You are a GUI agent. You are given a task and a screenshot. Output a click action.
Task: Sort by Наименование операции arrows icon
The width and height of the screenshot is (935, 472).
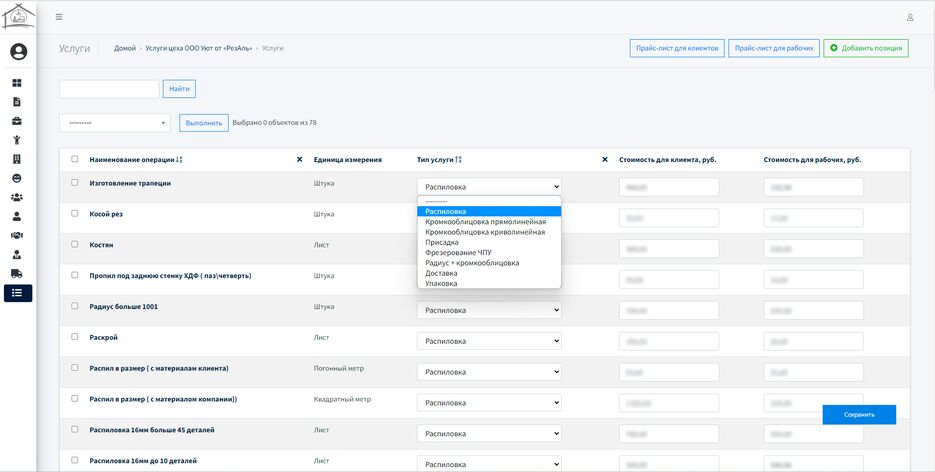point(179,160)
